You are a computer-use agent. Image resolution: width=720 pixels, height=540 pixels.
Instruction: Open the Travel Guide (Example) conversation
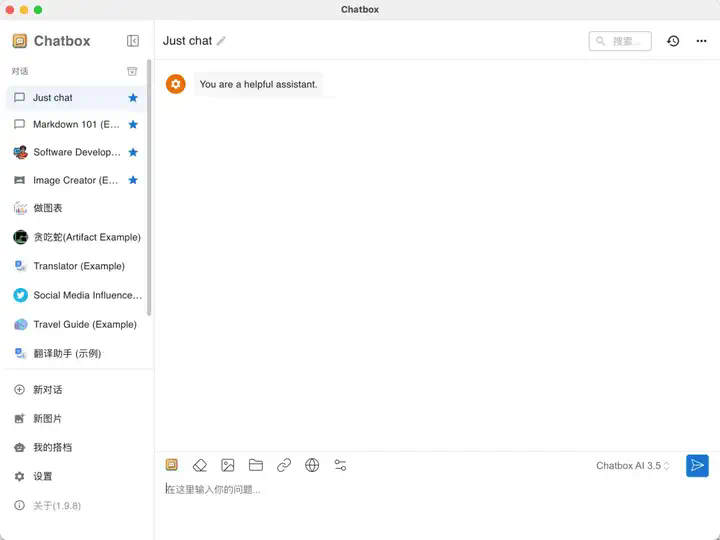(x=76, y=325)
